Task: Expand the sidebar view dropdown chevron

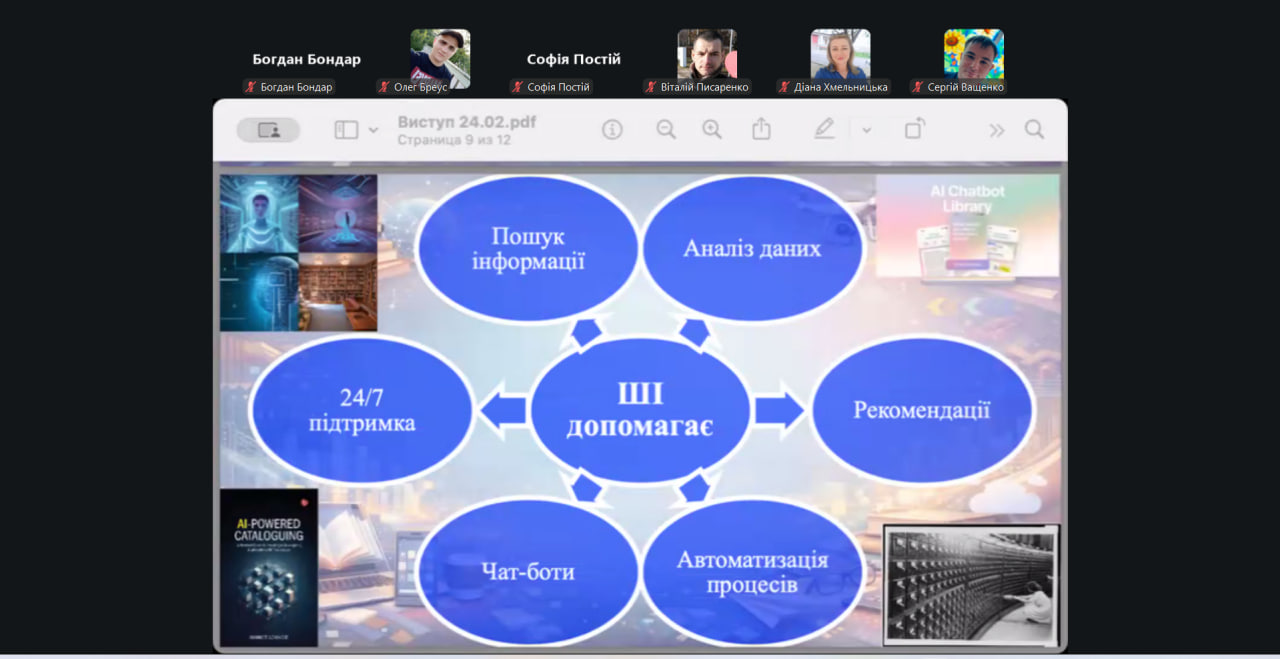Action: tap(374, 130)
